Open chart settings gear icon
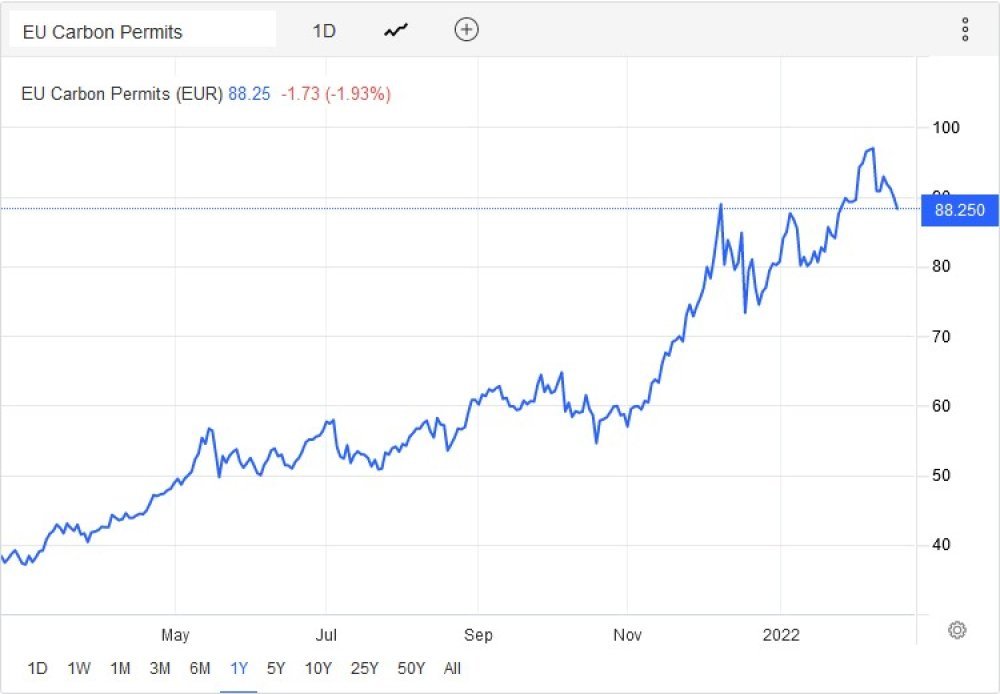1000x694 pixels. click(x=957, y=629)
